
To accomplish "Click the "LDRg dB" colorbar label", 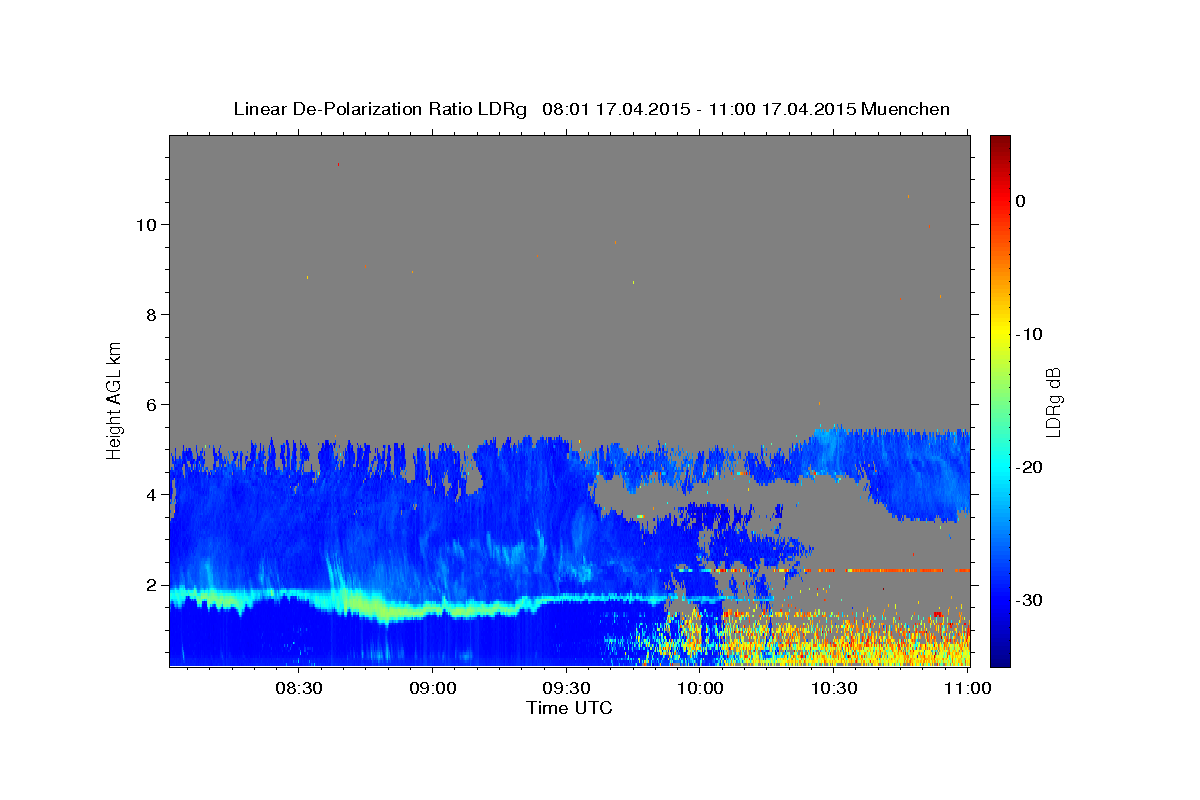I will pos(1053,403).
